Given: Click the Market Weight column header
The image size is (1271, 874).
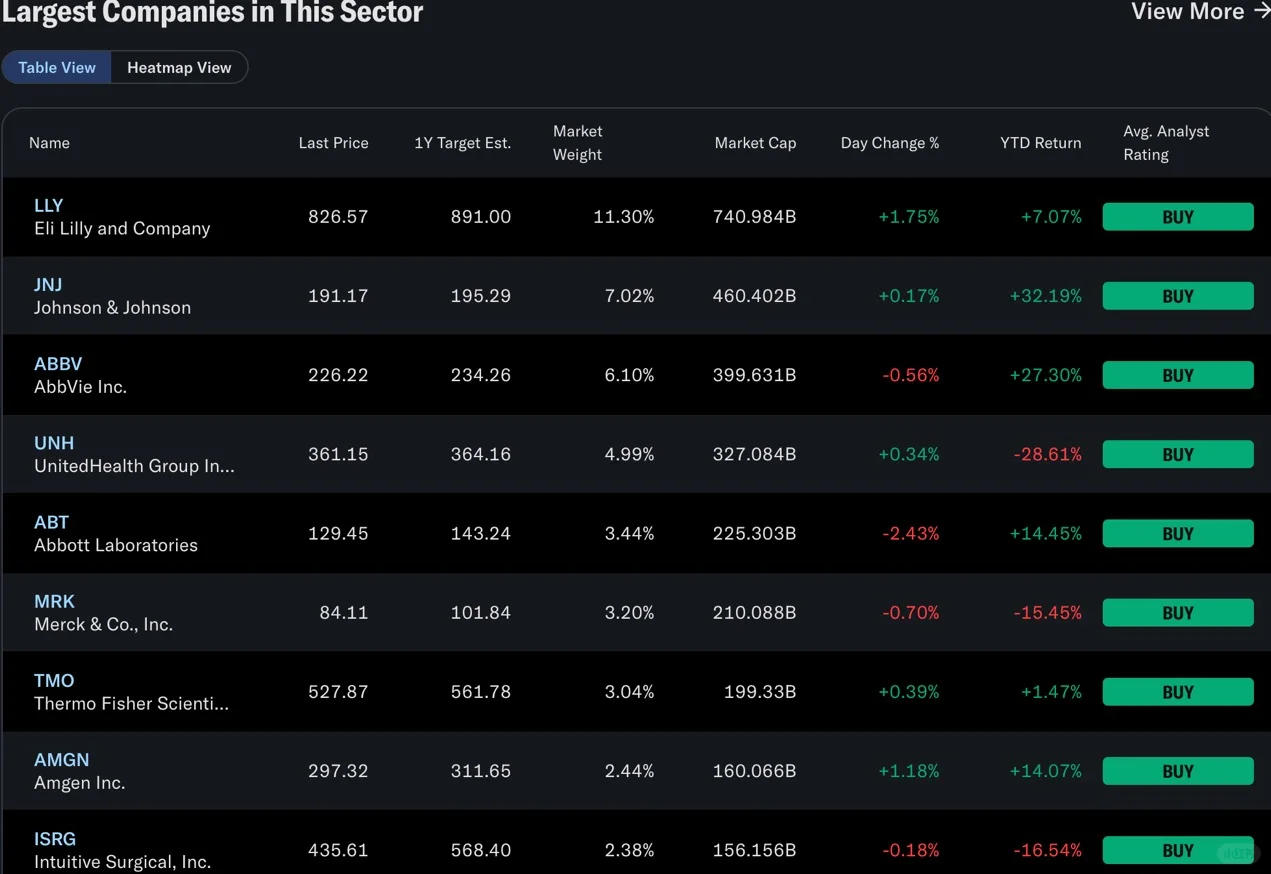Looking at the screenshot, I should point(577,143).
